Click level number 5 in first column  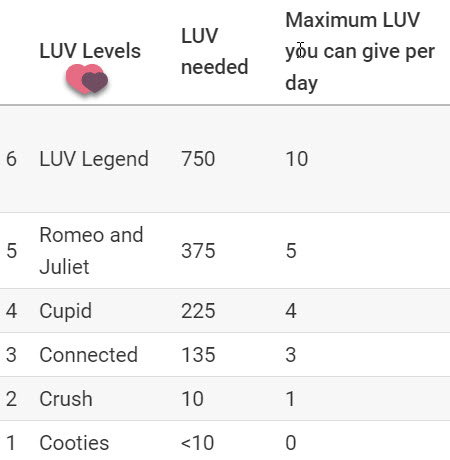click(x=11, y=251)
